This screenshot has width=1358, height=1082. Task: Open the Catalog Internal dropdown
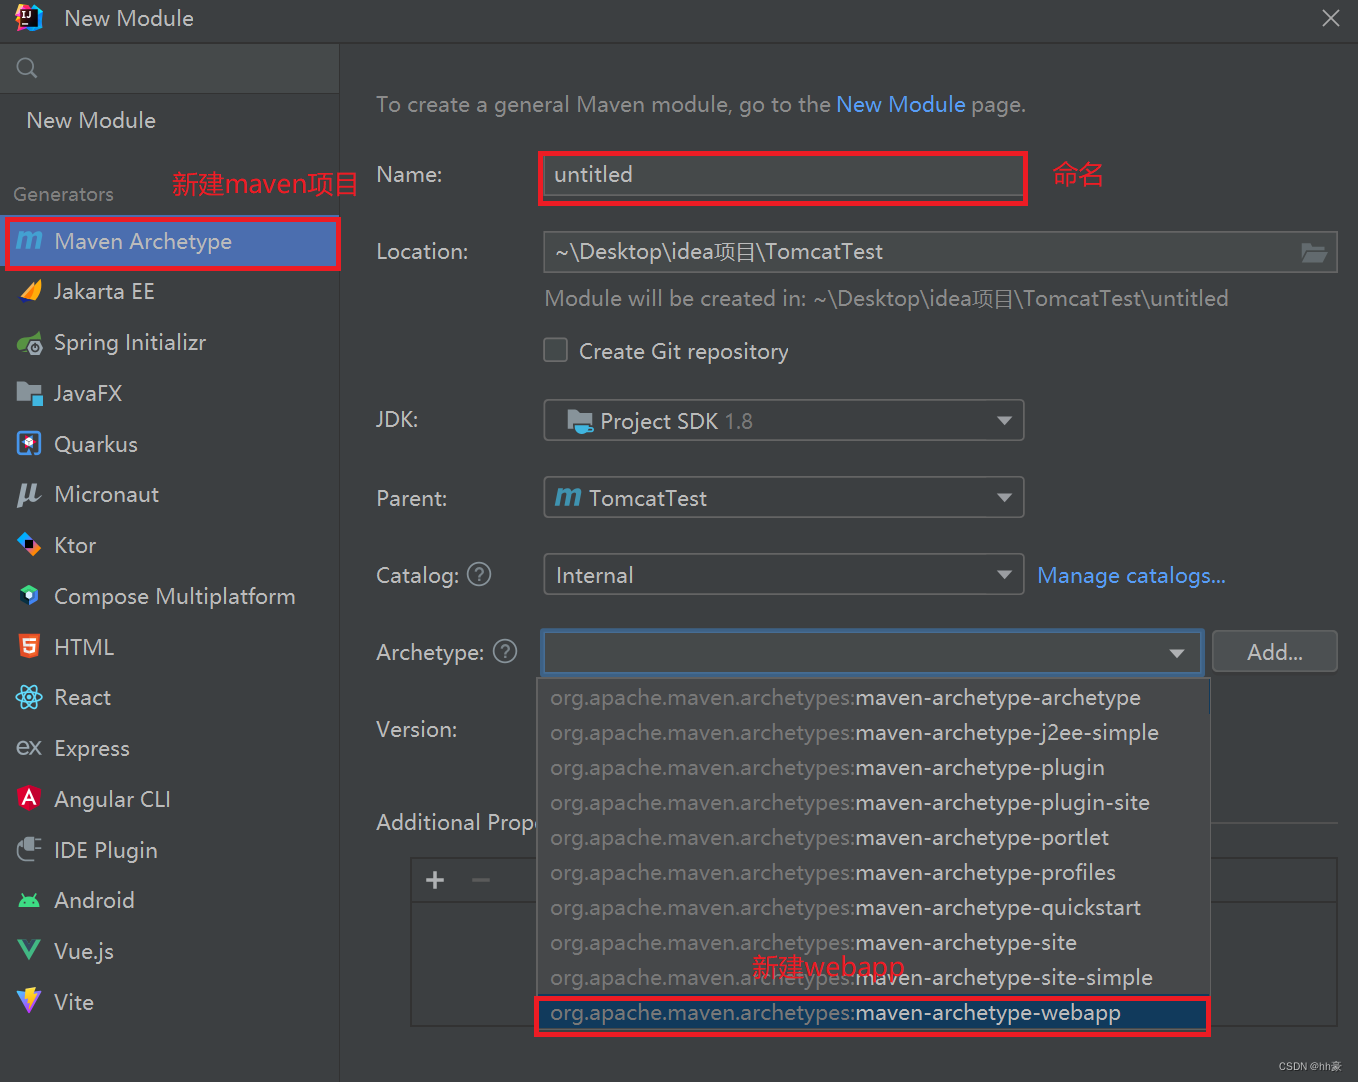pos(784,574)
